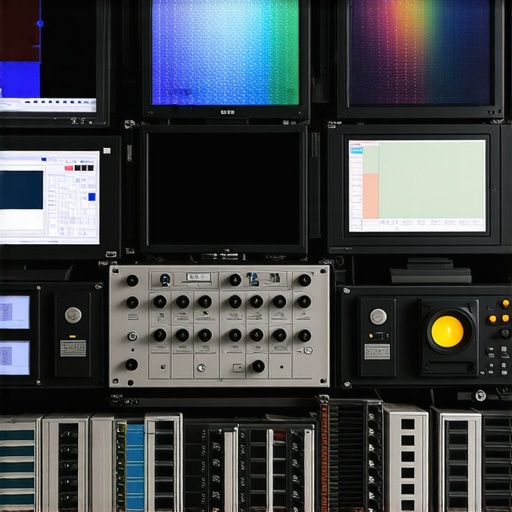Select the cyan highlighted entry on chart monitor

(356, 151)
